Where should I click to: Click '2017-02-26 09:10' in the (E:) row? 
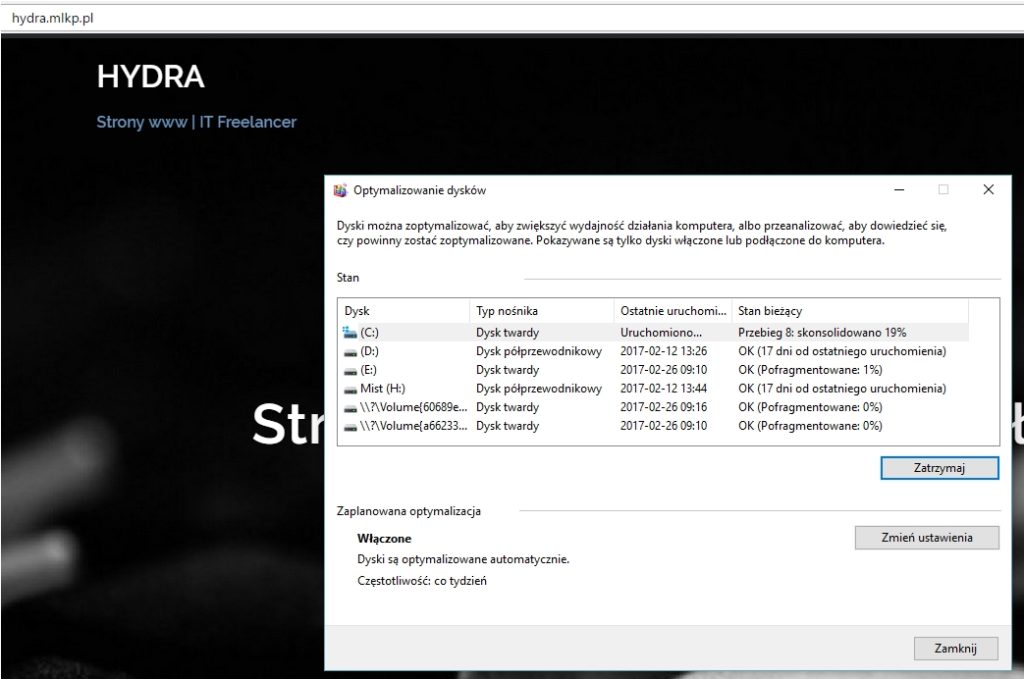click(x=664, y=370)
